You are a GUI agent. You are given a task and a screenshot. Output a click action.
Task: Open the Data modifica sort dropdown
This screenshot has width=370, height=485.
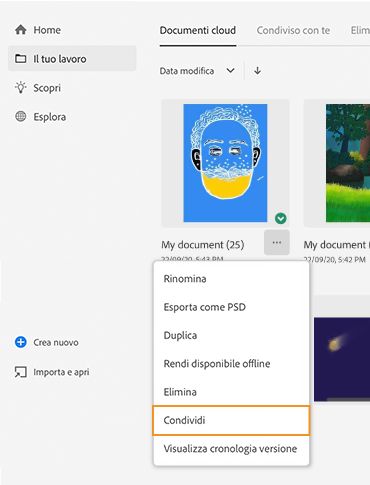(197, 71)
